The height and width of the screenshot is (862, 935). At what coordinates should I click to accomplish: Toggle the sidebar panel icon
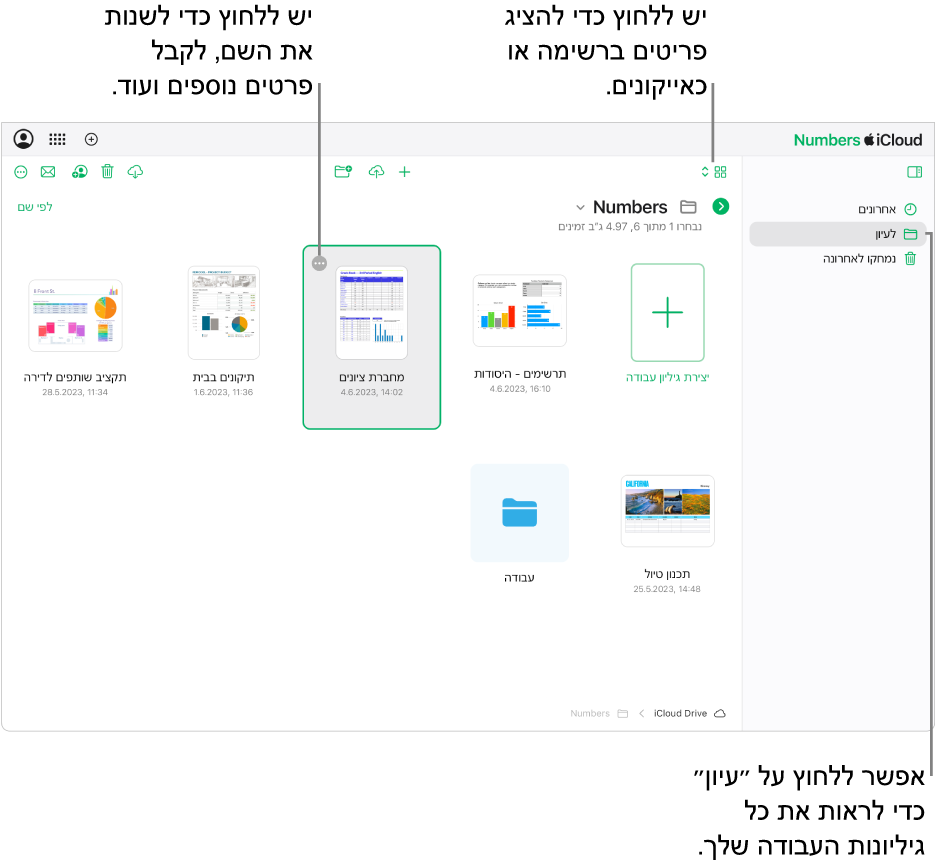[914, 172]
